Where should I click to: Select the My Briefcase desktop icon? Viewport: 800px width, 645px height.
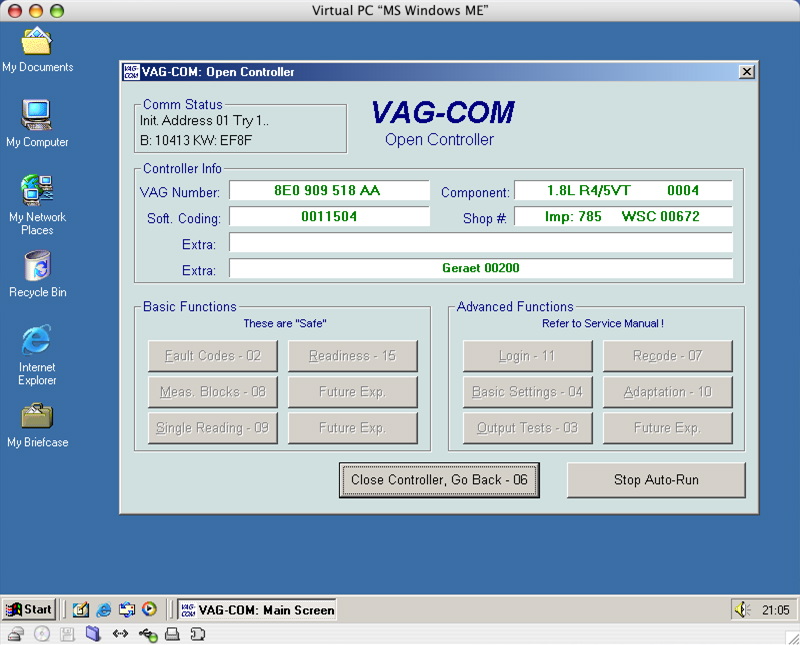tap(37, 426)
